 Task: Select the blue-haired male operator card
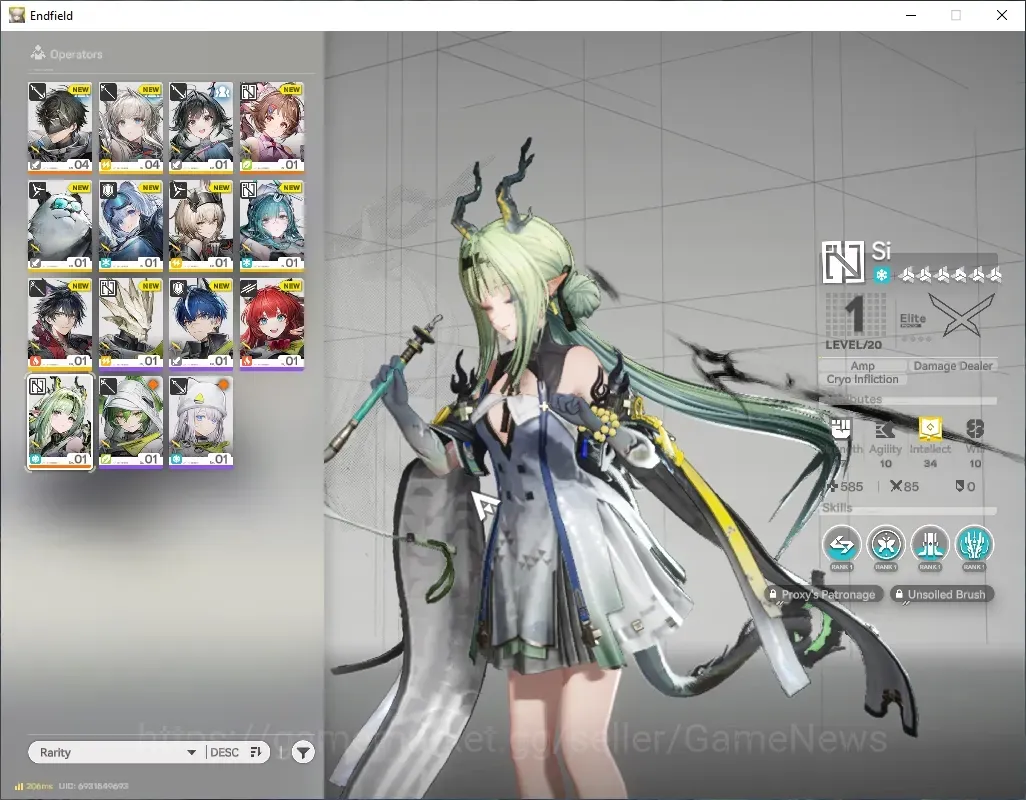(201, 324)
